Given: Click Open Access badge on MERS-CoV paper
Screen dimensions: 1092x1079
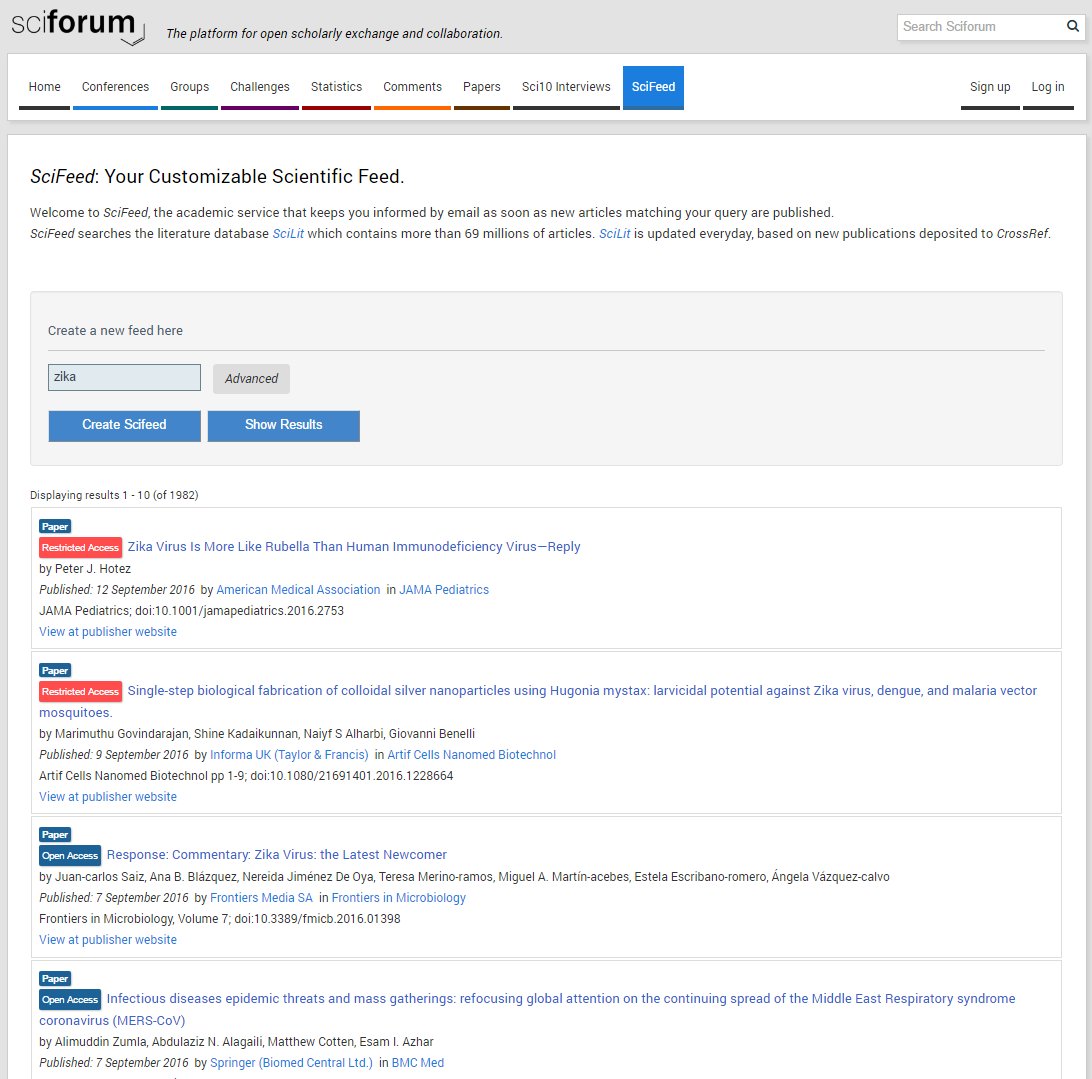Looking at the screenshot, I should pyautogui.click(x=70, y=1000).
